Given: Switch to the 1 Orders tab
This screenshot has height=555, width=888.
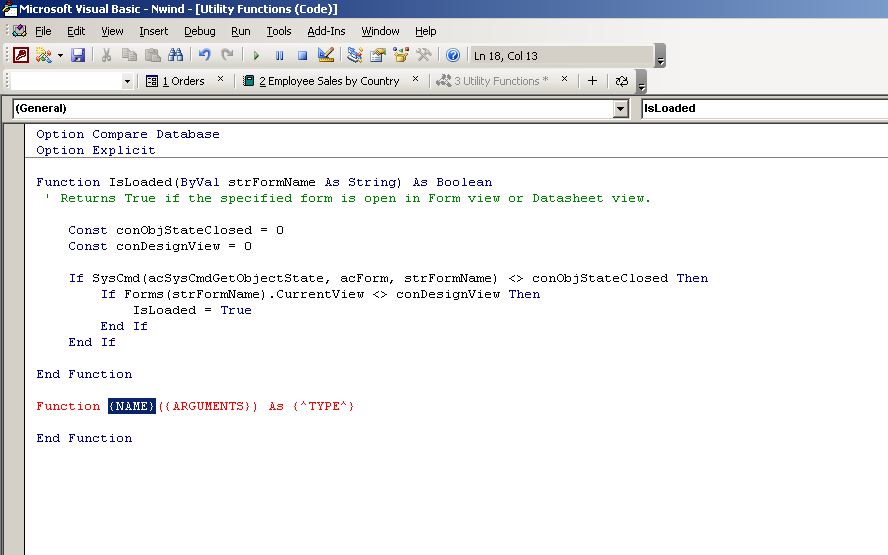Looking at the screenshot, I should pos(175,81).
